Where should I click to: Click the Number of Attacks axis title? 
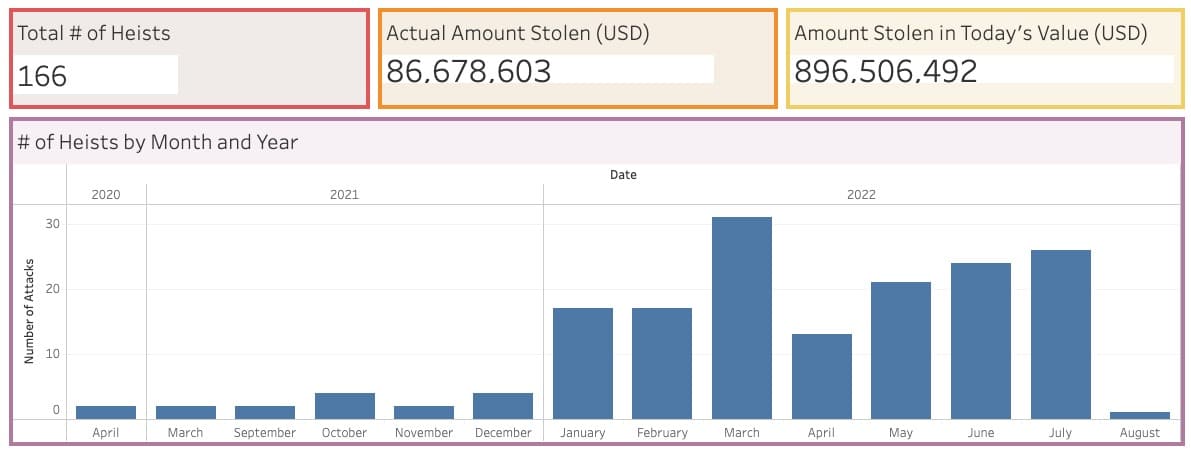(x=30, y=311)
